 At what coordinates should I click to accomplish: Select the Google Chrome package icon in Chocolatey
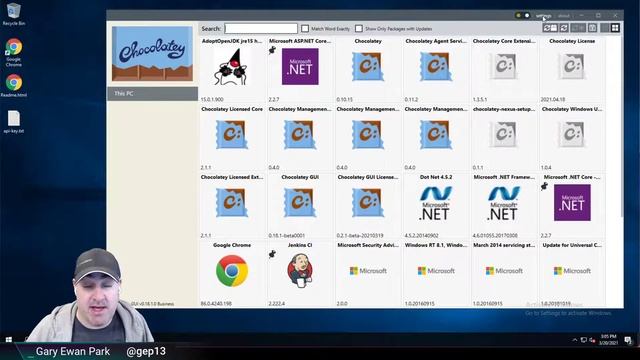[x=232, y=271]
